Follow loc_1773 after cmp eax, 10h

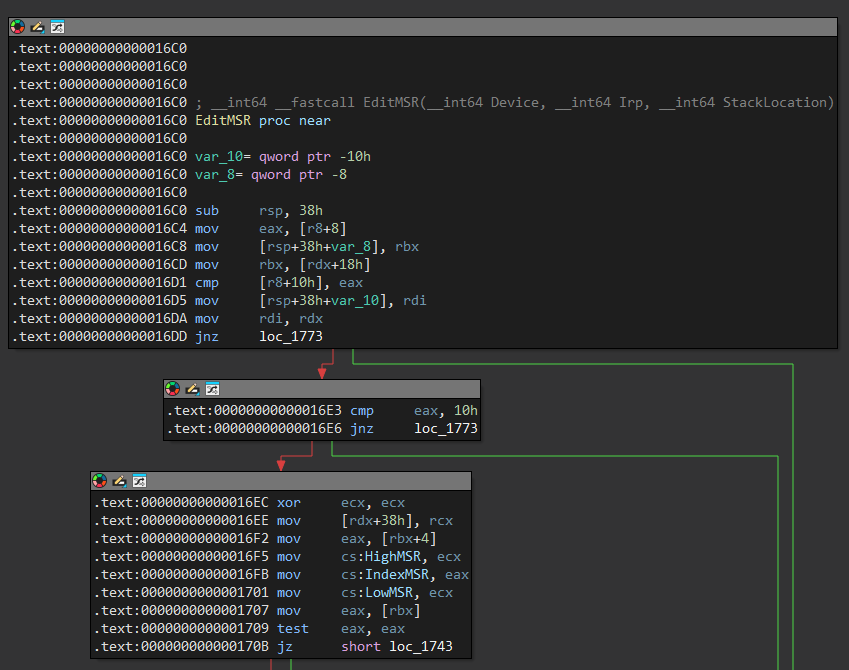coord(445,429)
